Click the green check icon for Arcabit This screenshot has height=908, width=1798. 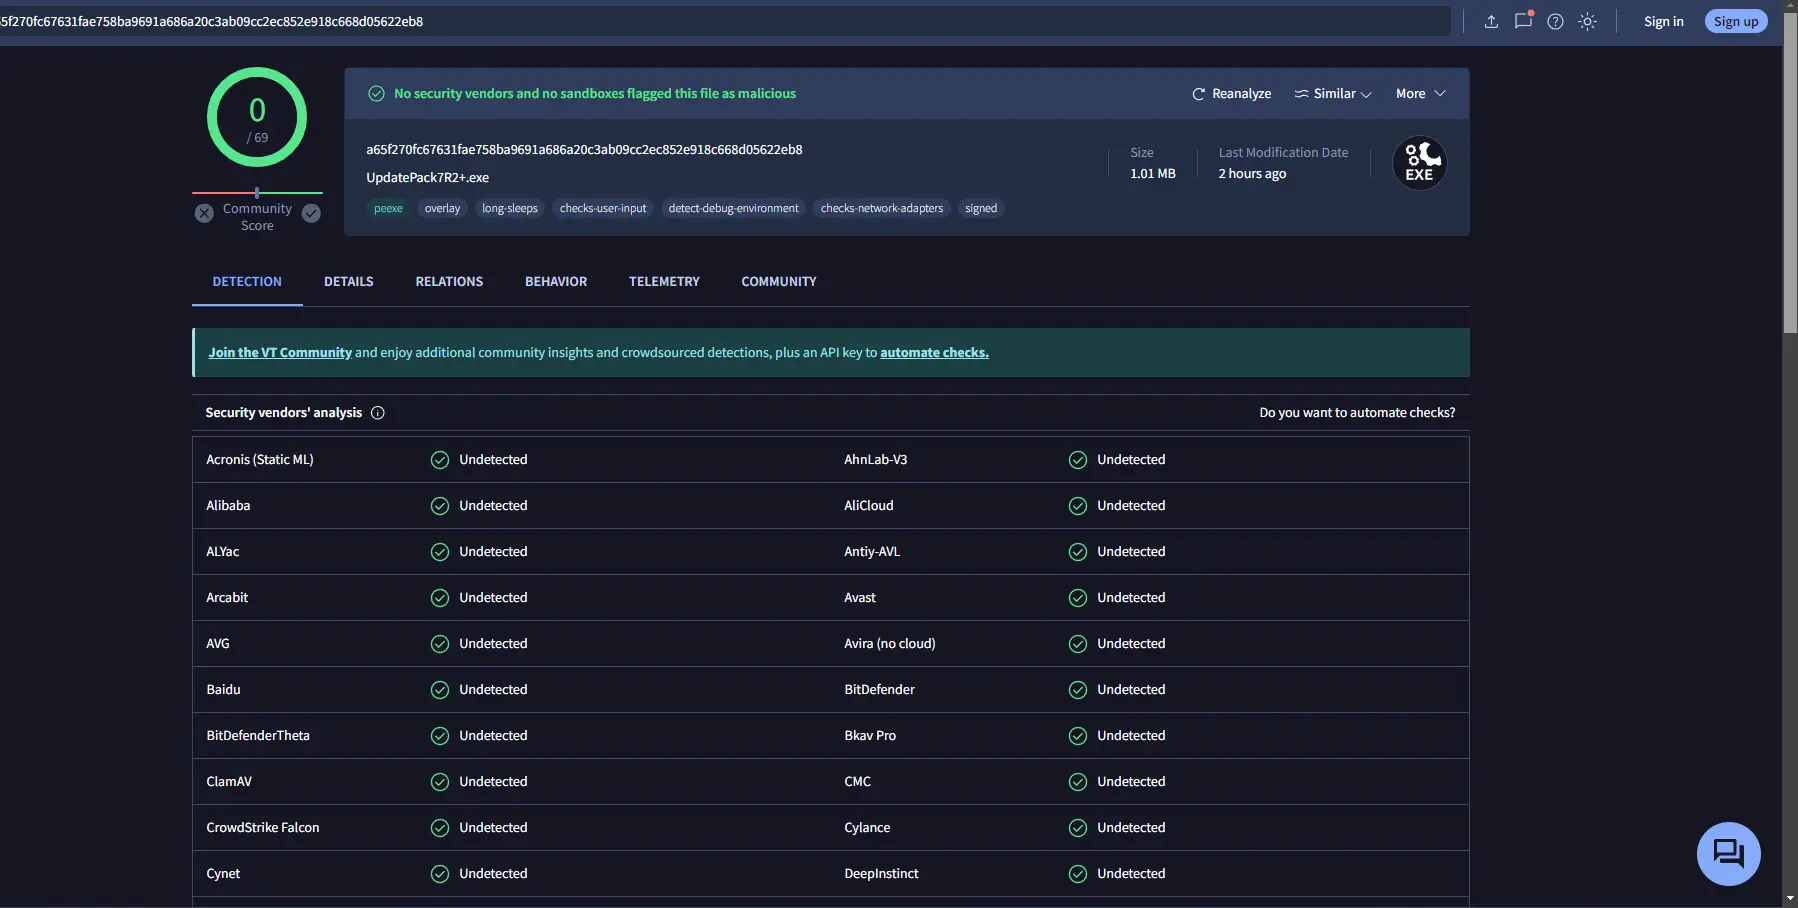(439, 598)
